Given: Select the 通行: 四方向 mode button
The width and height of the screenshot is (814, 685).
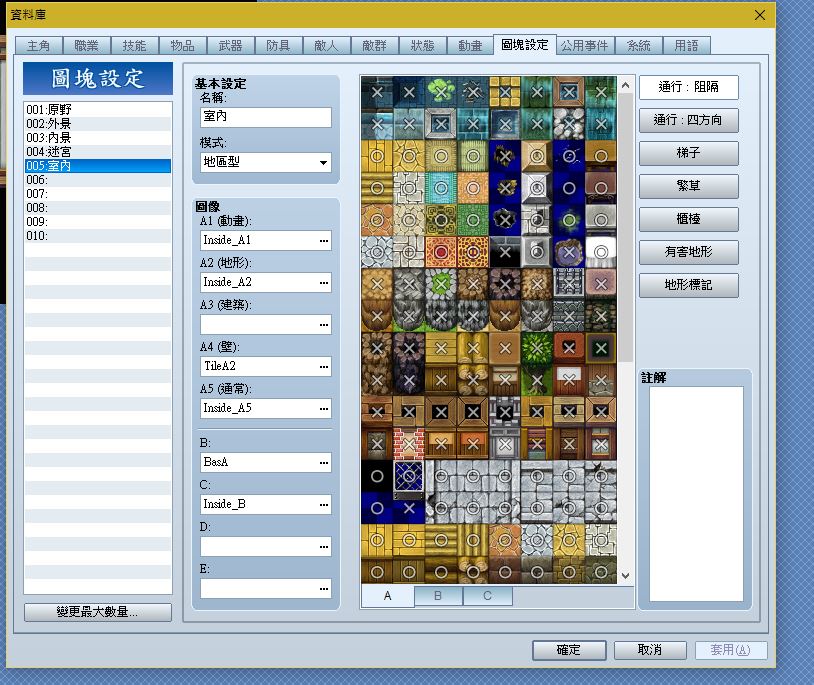Looking at the screenshot, I should coord(688,120).
